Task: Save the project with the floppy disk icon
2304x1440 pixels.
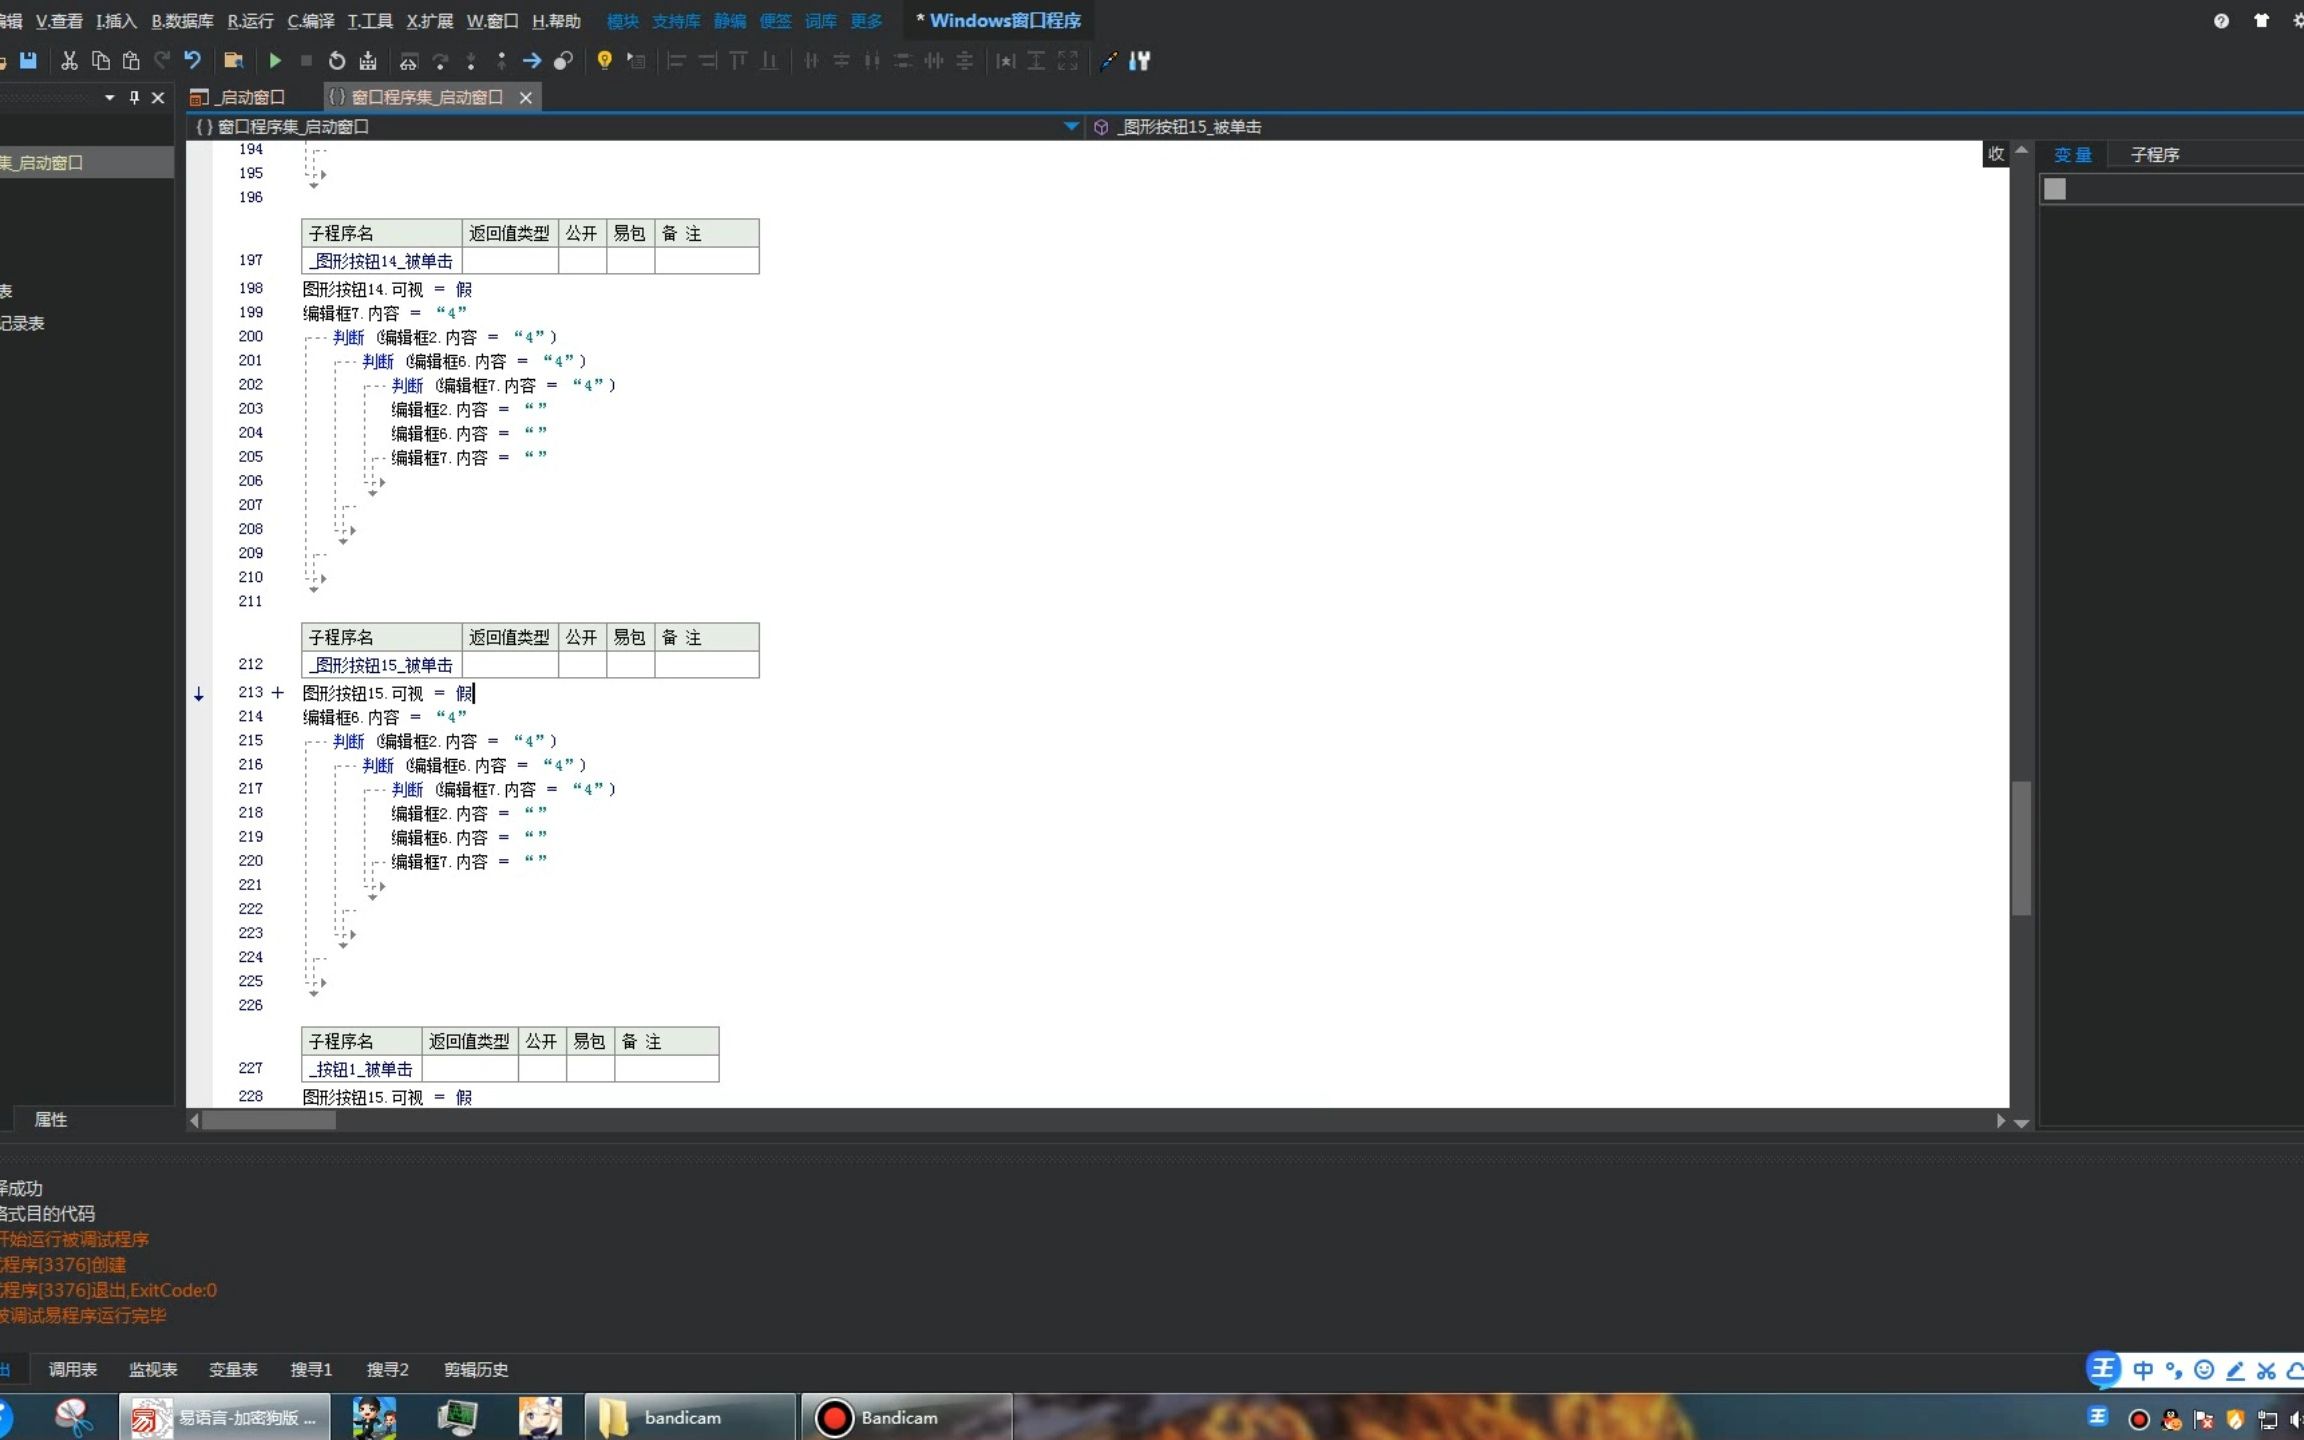Action: (28, 61)
